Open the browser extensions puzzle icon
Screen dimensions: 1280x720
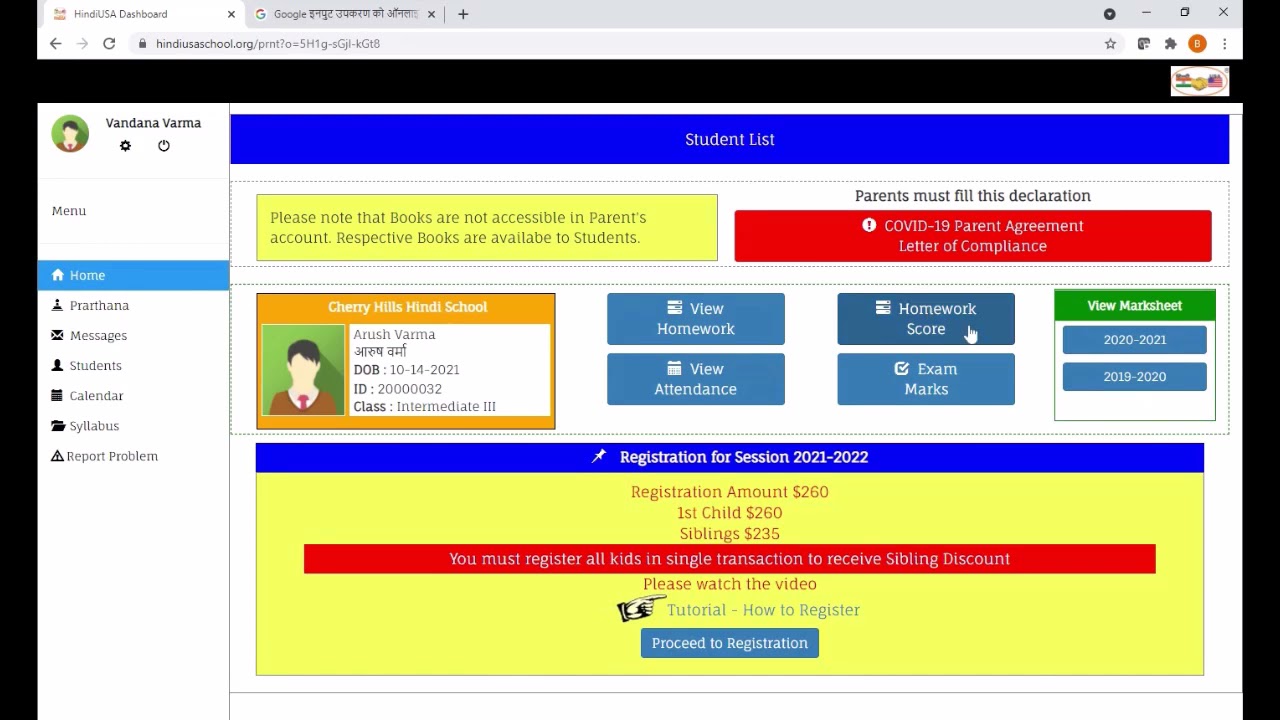coord(1171,44)
